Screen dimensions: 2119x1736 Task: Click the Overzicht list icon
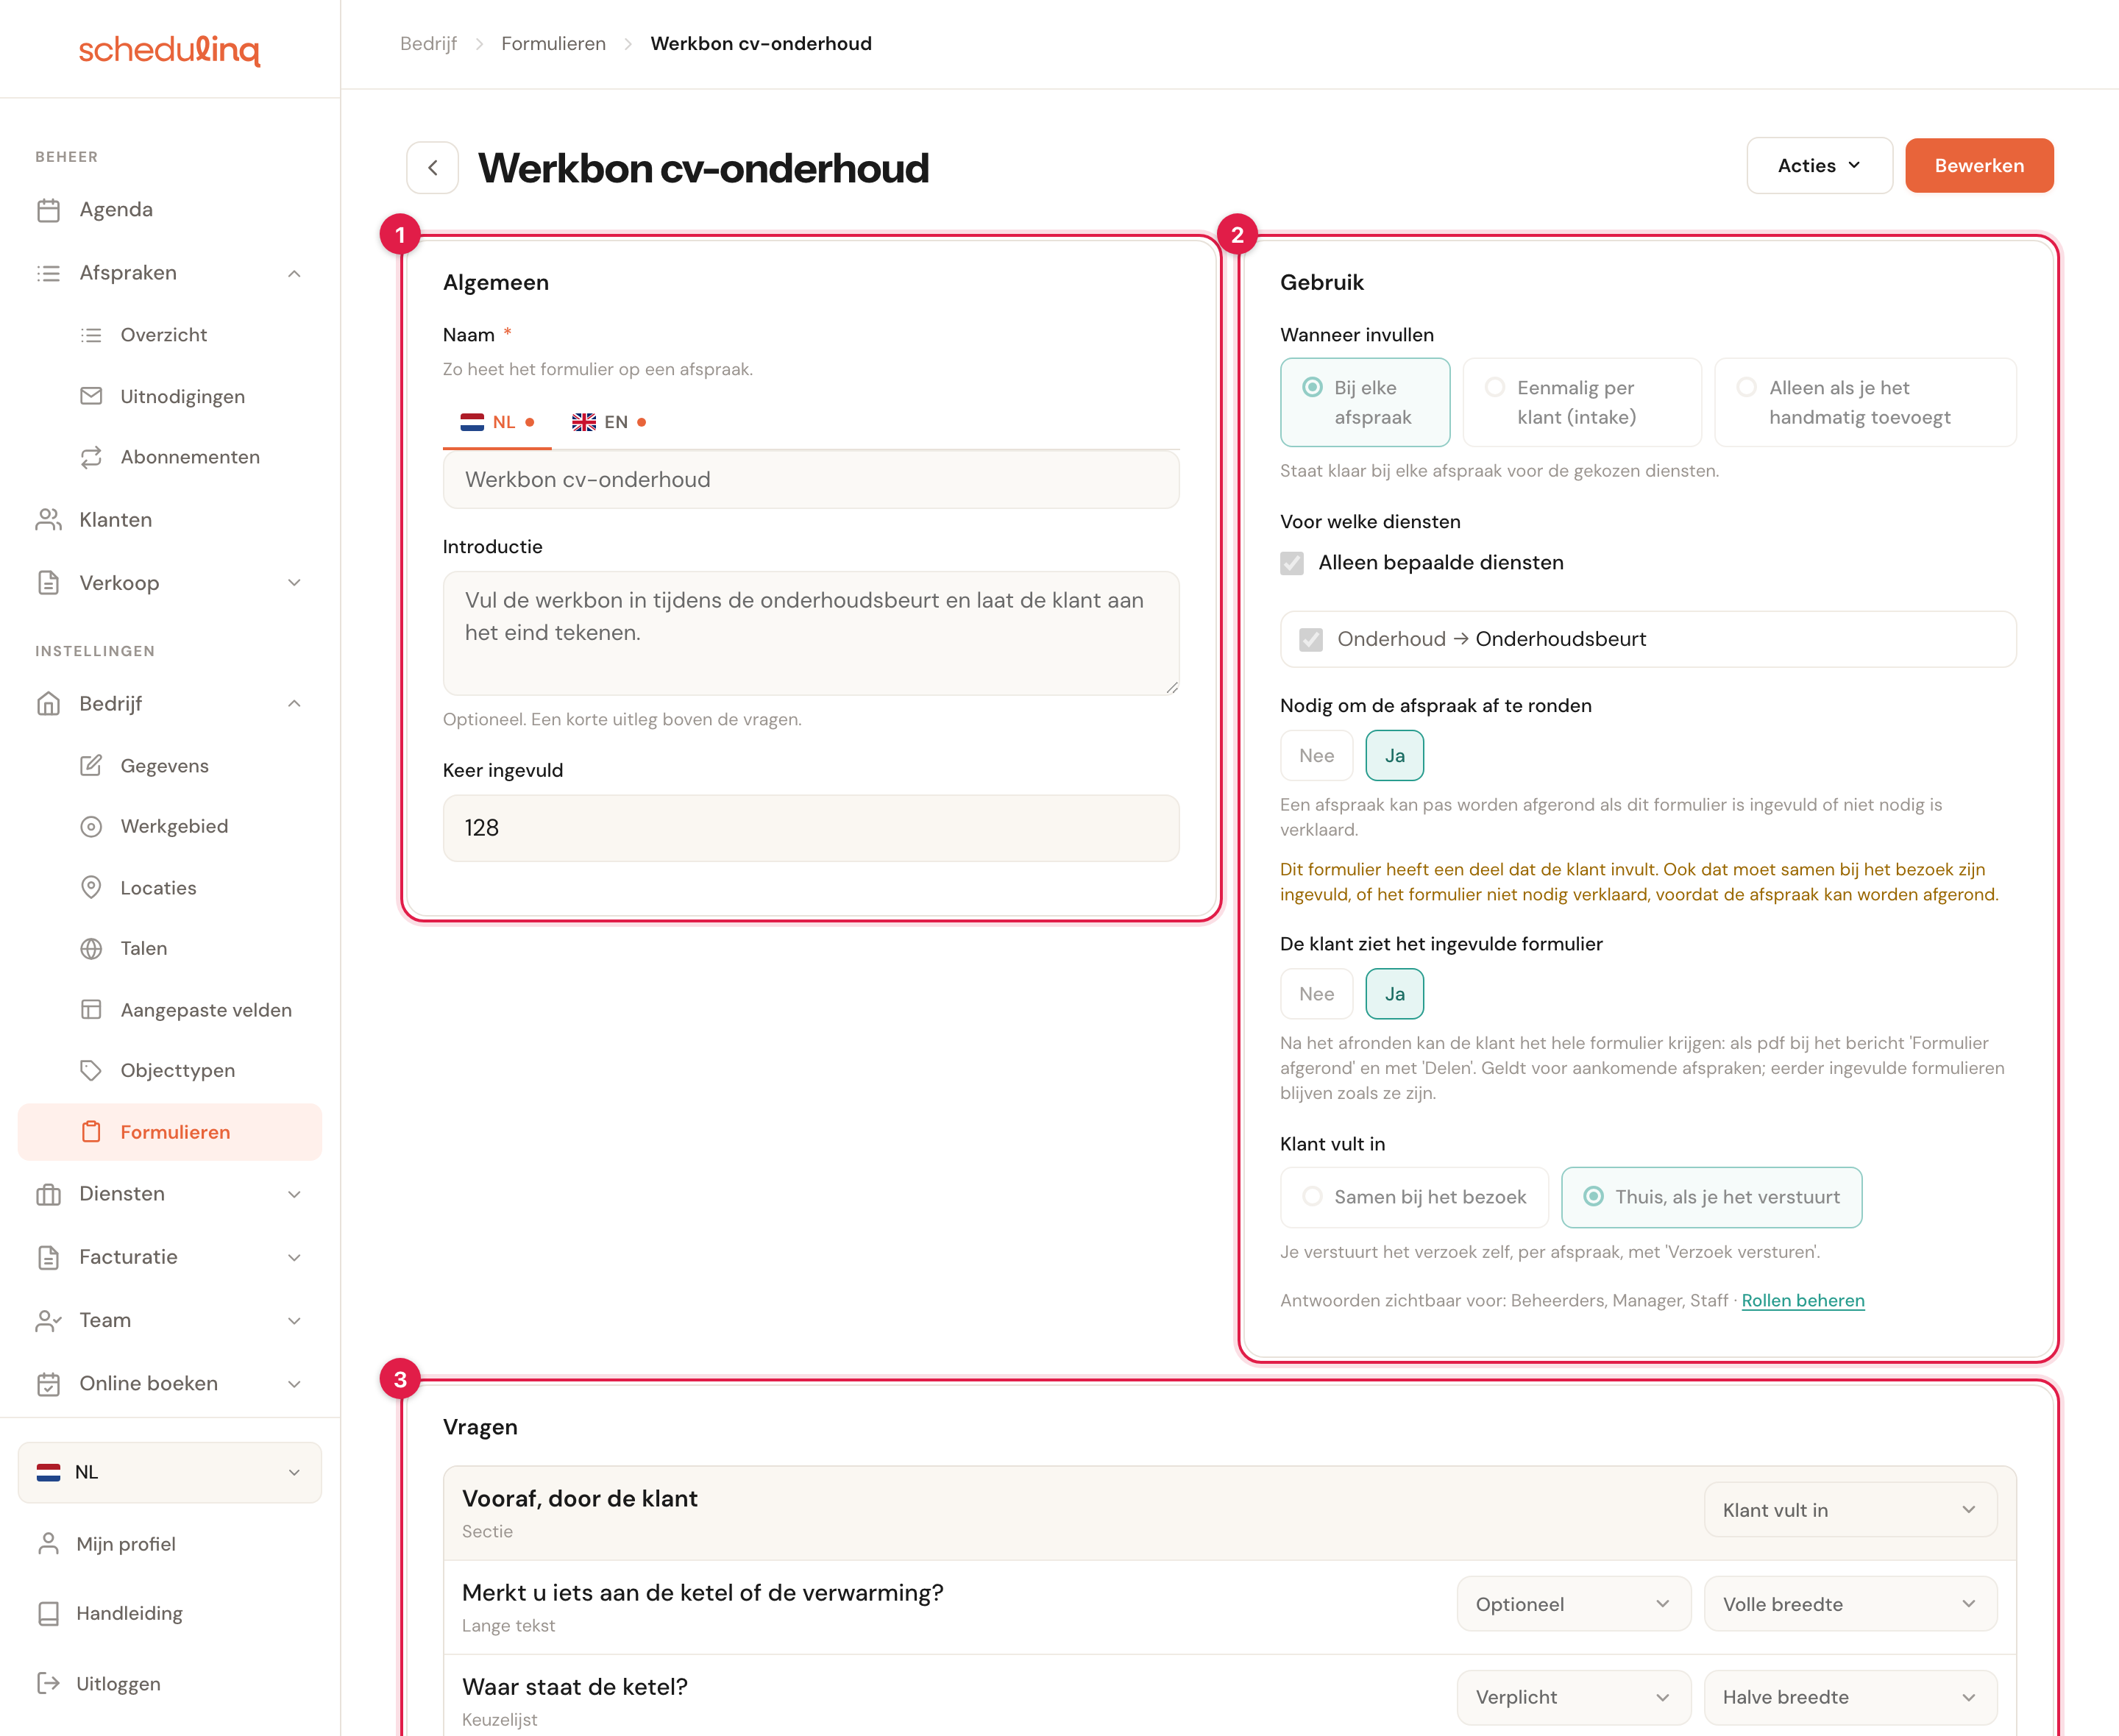coord(91,335)
